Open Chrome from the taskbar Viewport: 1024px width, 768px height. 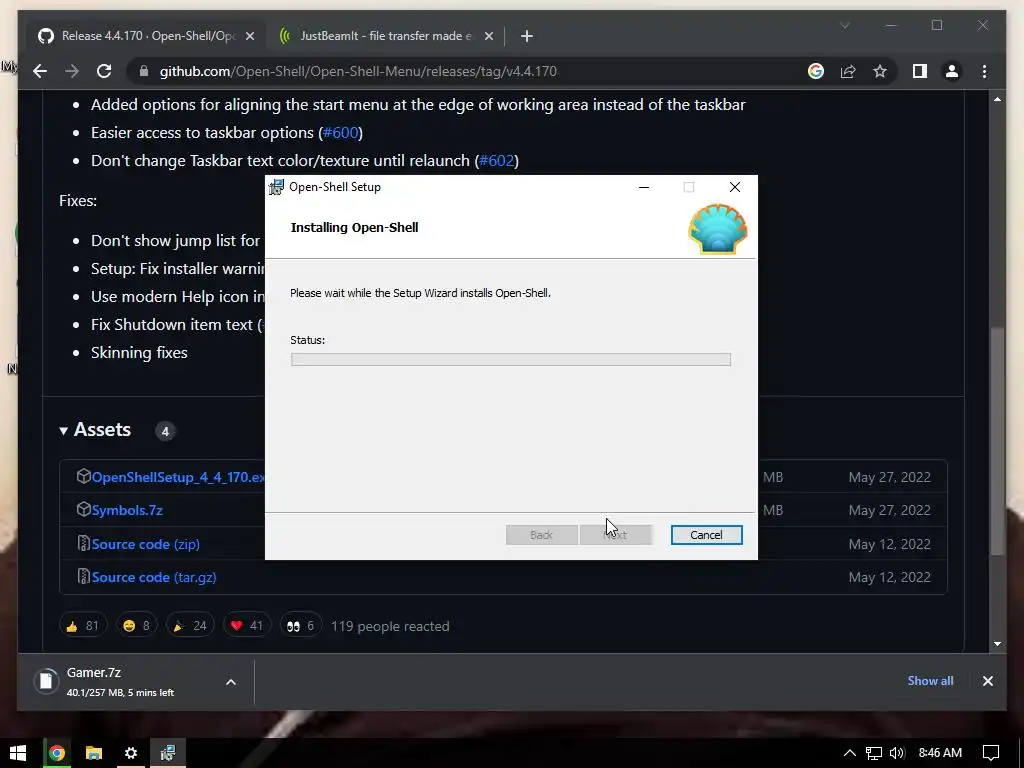tap(57, 754)
